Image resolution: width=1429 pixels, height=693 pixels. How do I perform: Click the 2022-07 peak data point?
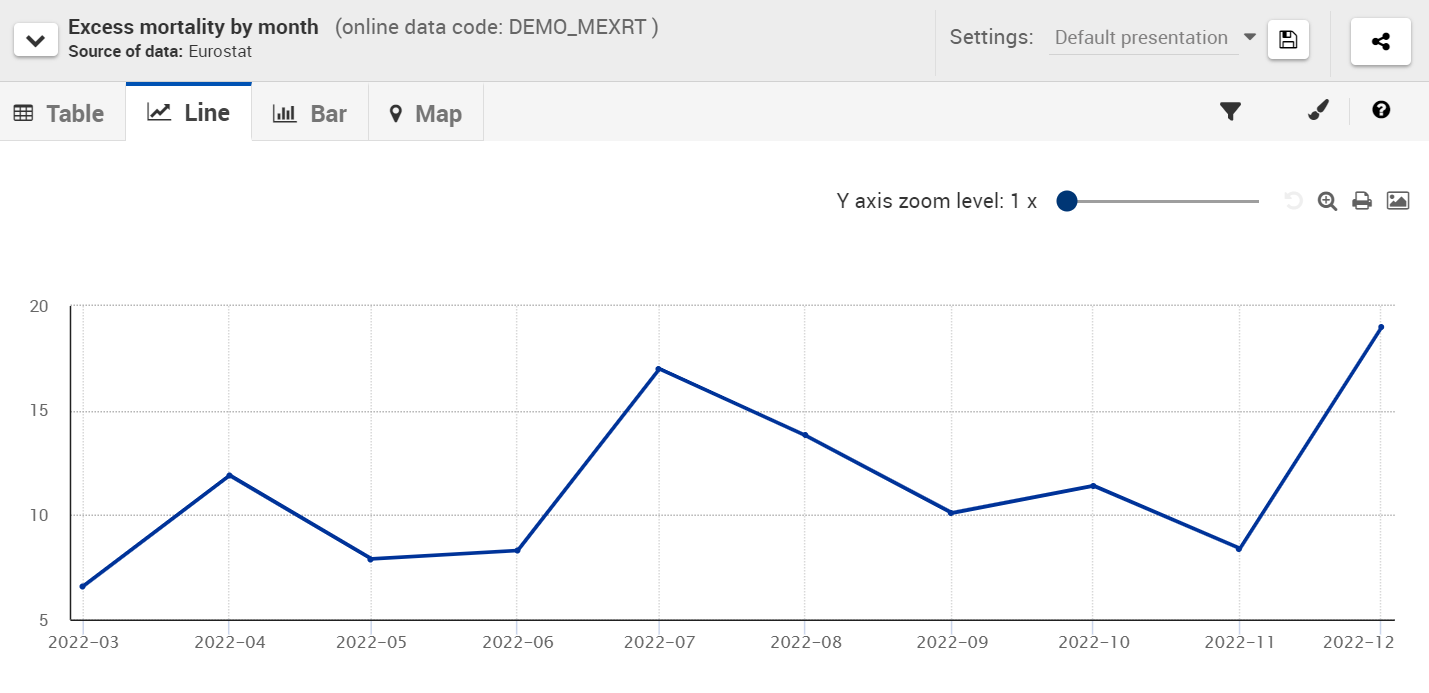658,369
